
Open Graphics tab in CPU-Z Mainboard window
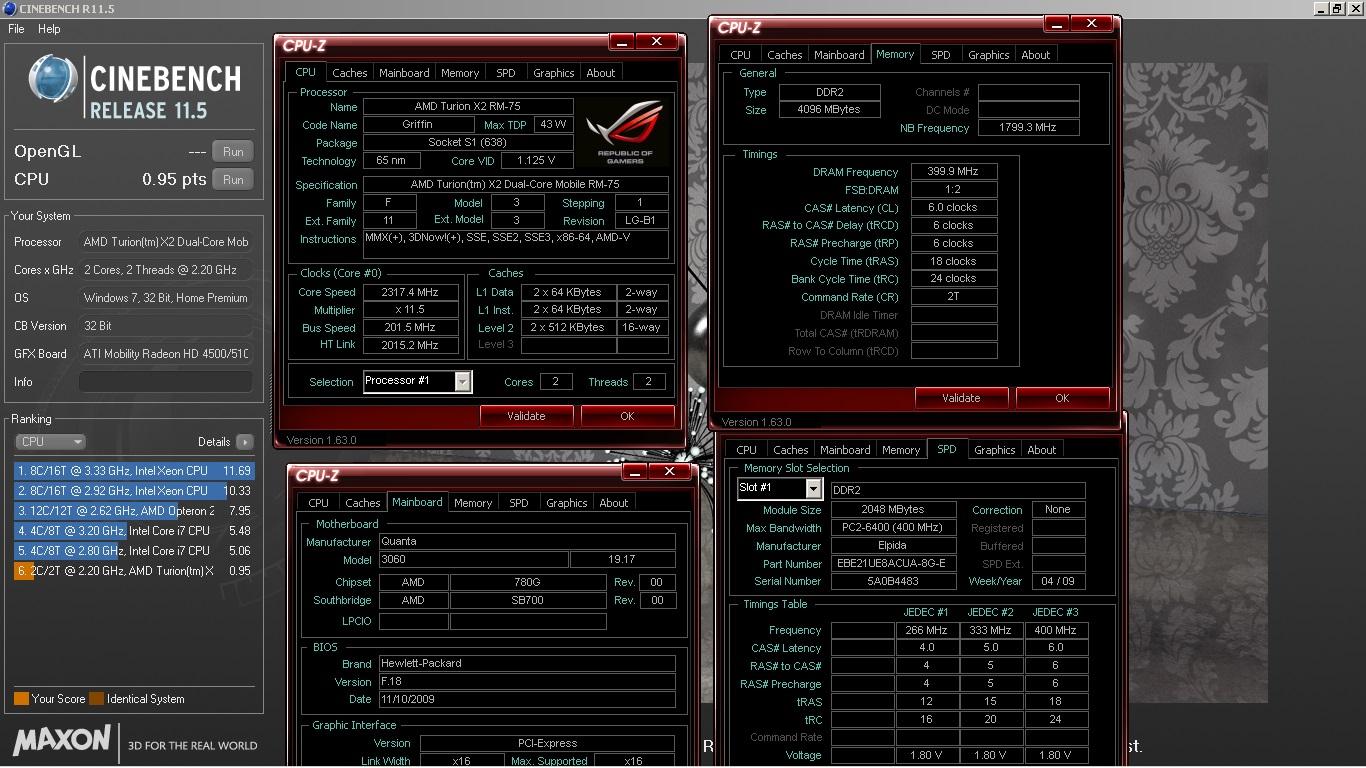point(566,503)
